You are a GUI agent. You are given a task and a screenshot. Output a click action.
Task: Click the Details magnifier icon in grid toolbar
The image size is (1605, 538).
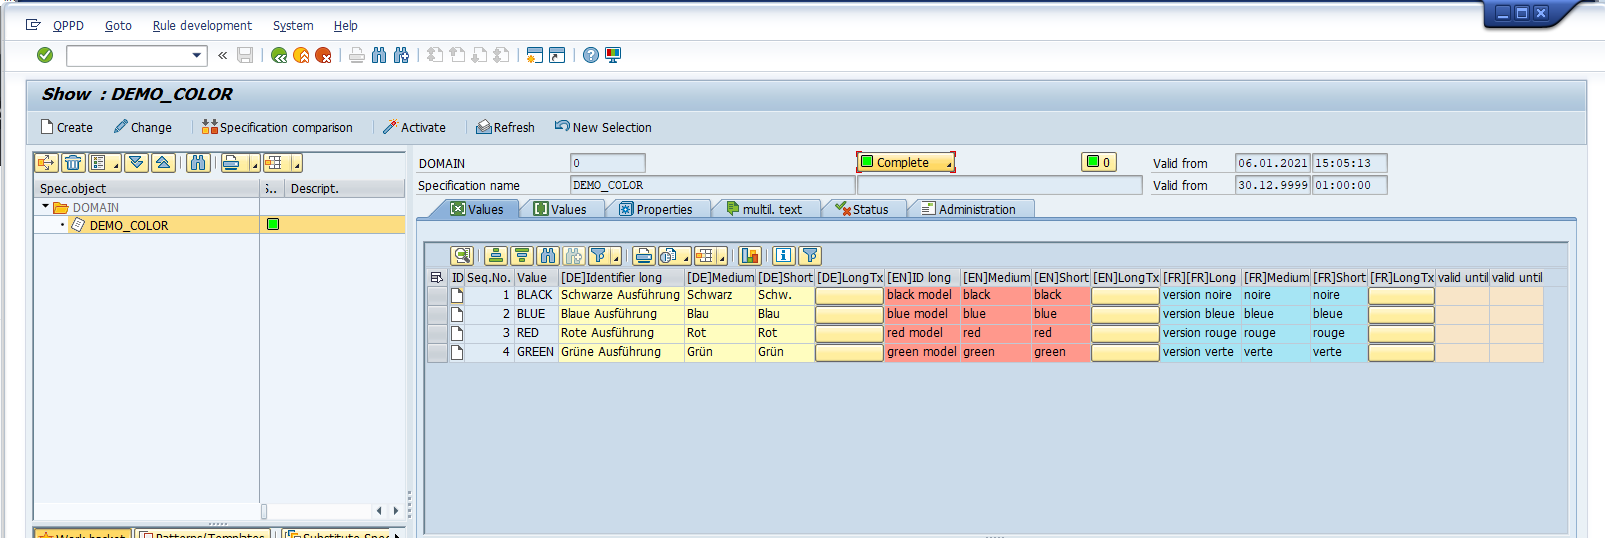pos(461,256)
